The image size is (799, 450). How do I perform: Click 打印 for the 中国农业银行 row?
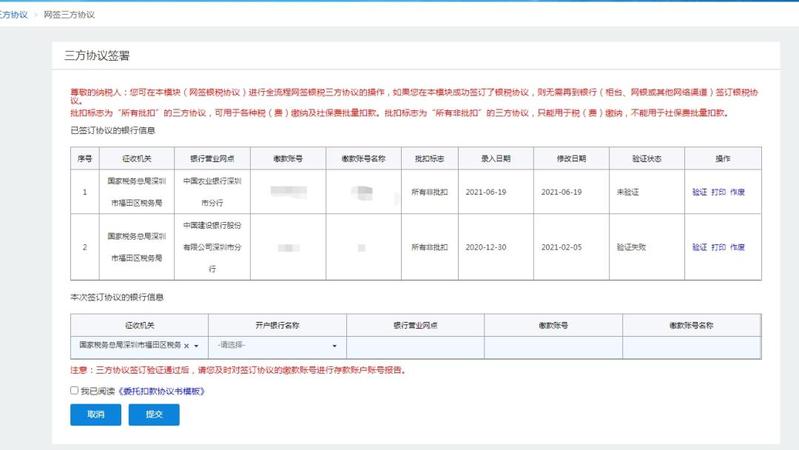pyautogui.click(x=718, y=191)
